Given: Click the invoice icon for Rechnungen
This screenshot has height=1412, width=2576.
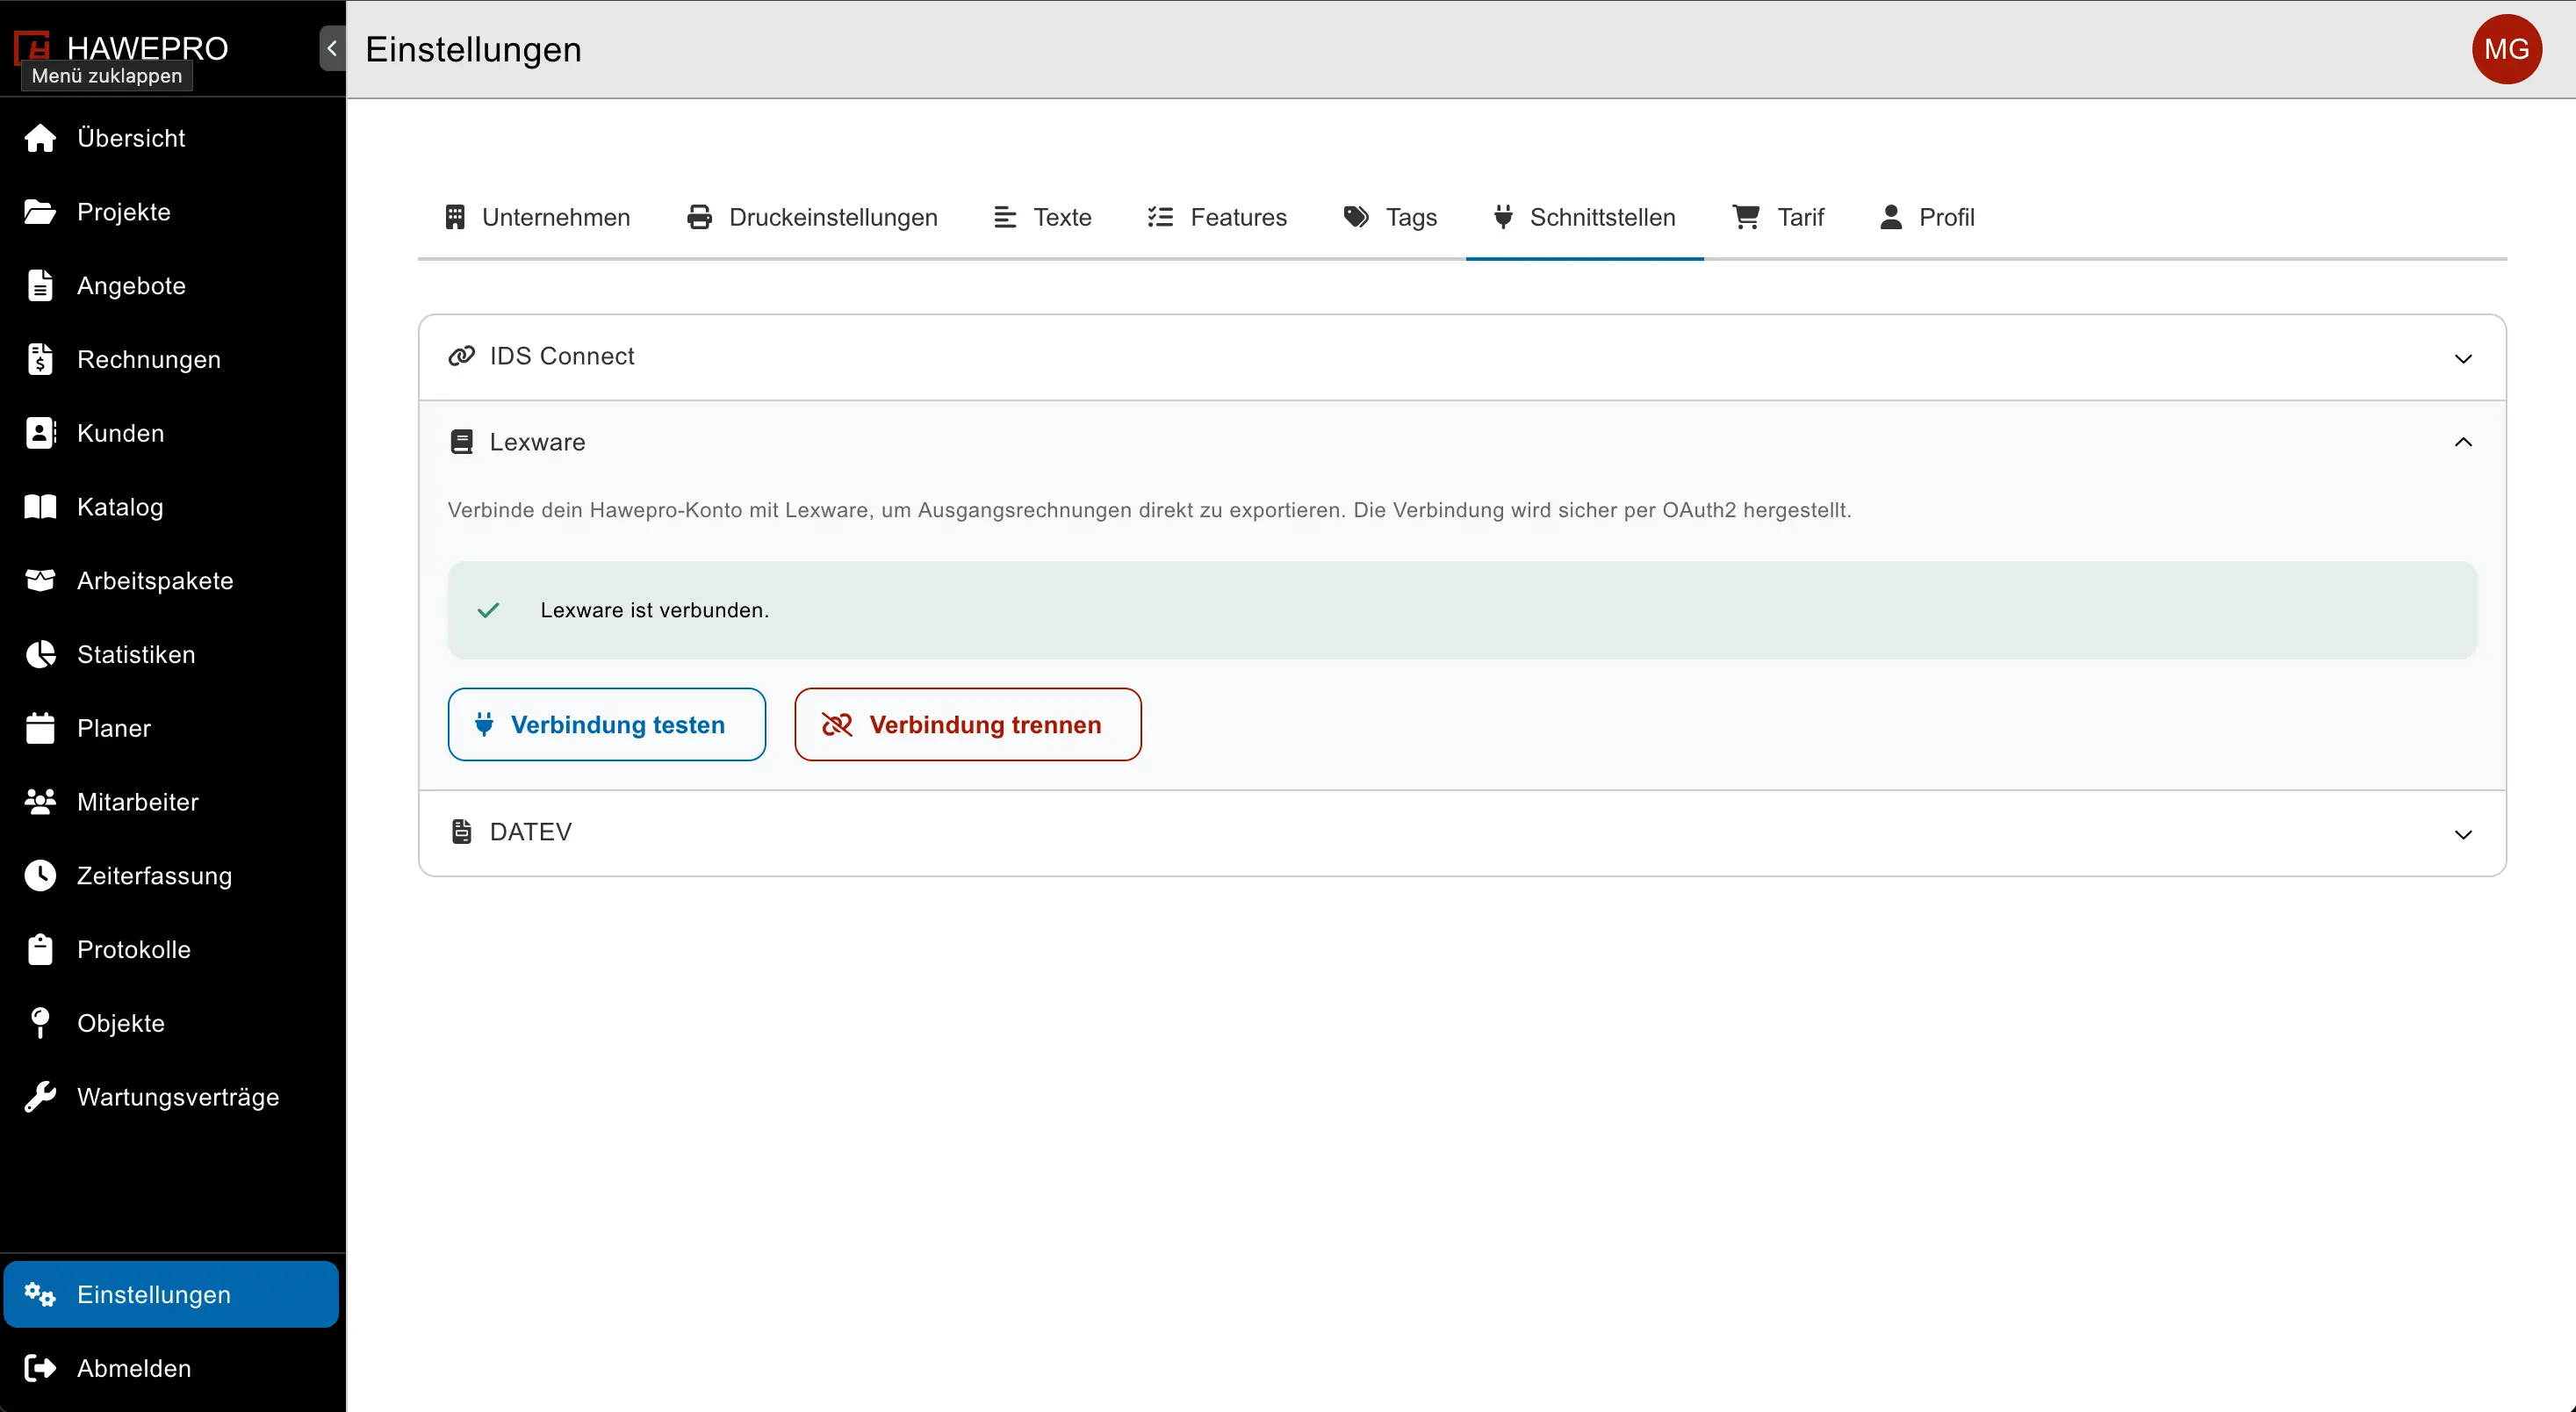Looking at the screenshot, I should tap(40, 359).
